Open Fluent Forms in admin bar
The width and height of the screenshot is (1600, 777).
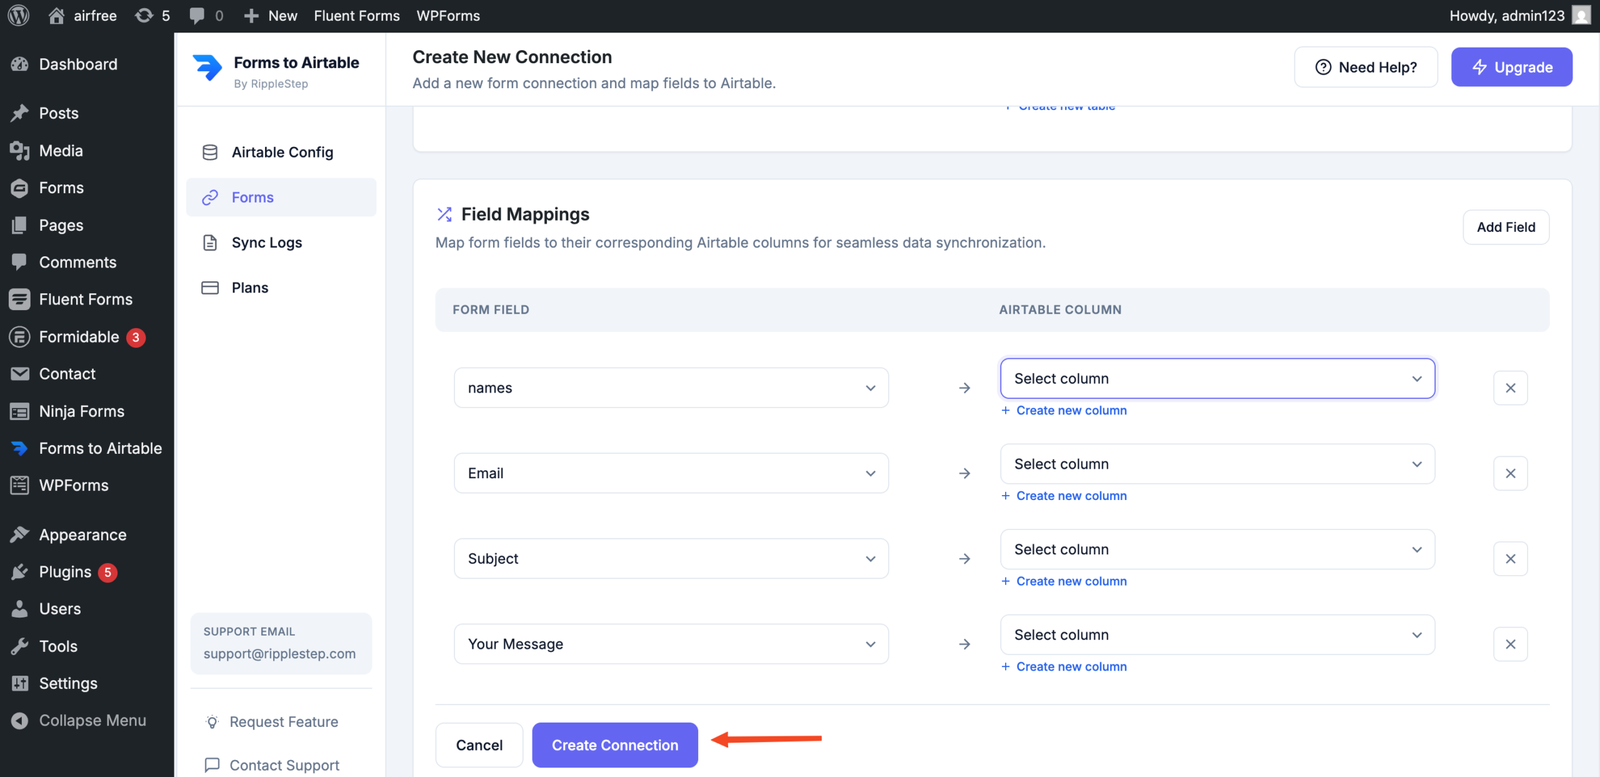(357, 16)
